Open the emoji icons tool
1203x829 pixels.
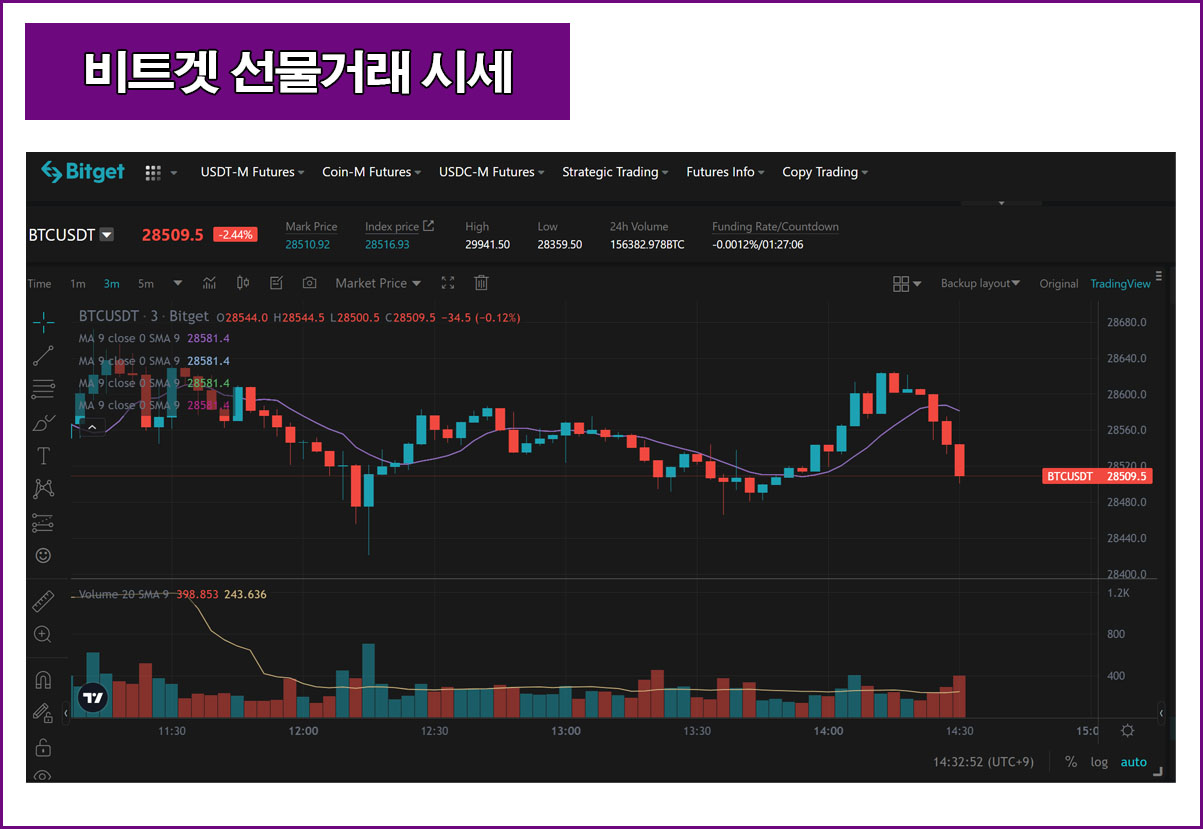pyautogui.click(x=43, y=555)
